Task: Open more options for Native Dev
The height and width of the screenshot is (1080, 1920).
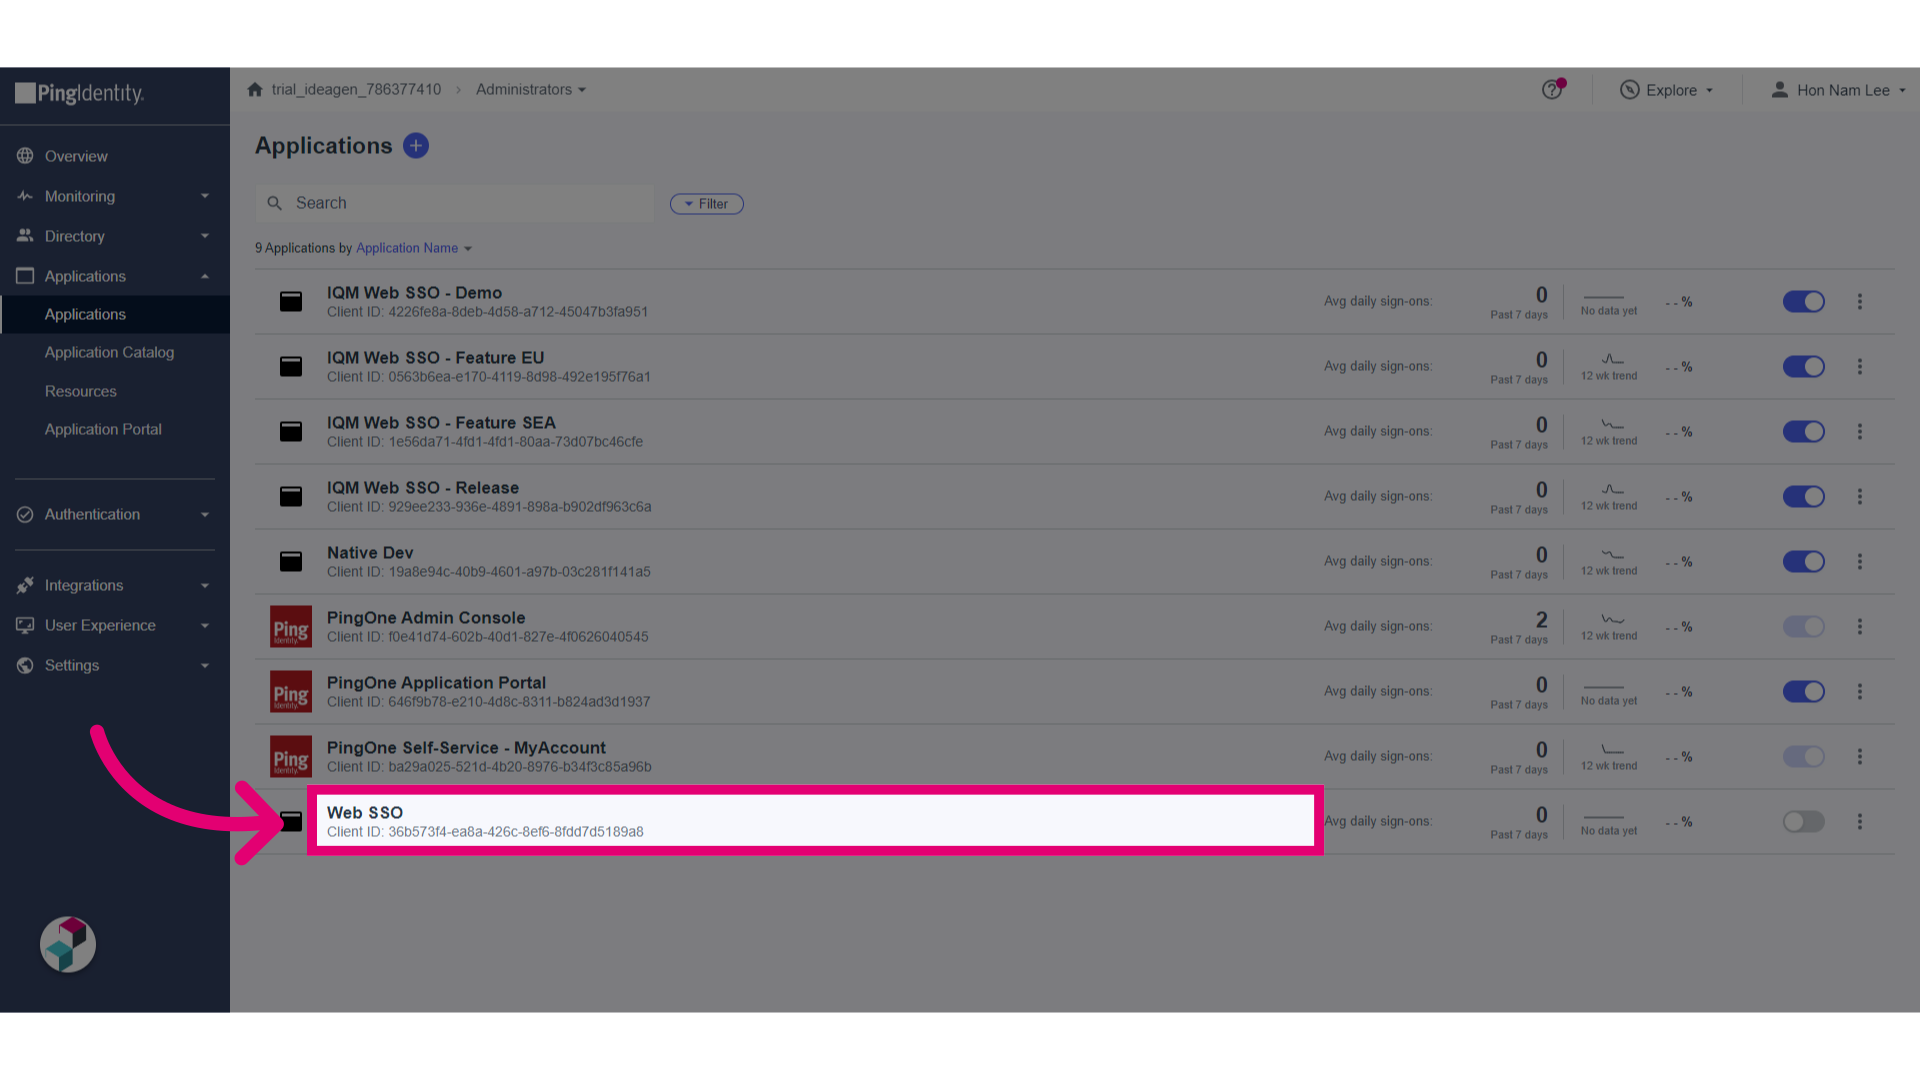Action: 1860,561
